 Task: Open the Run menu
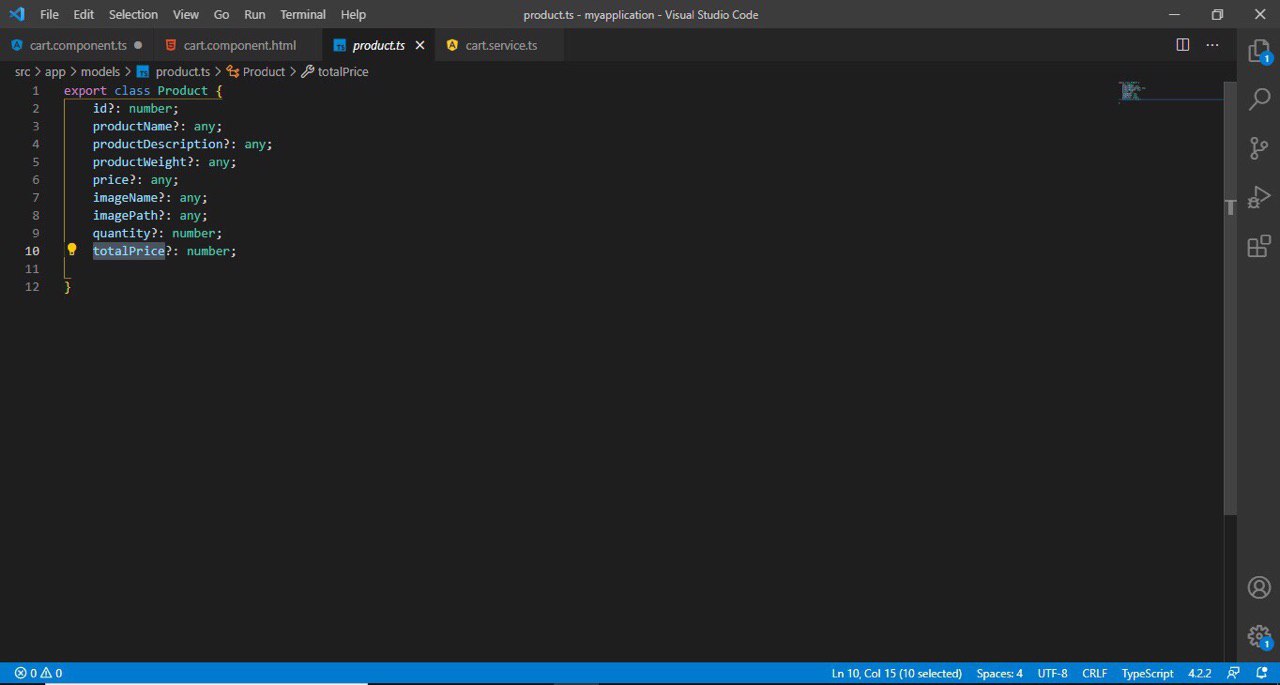tap(255, 14)
